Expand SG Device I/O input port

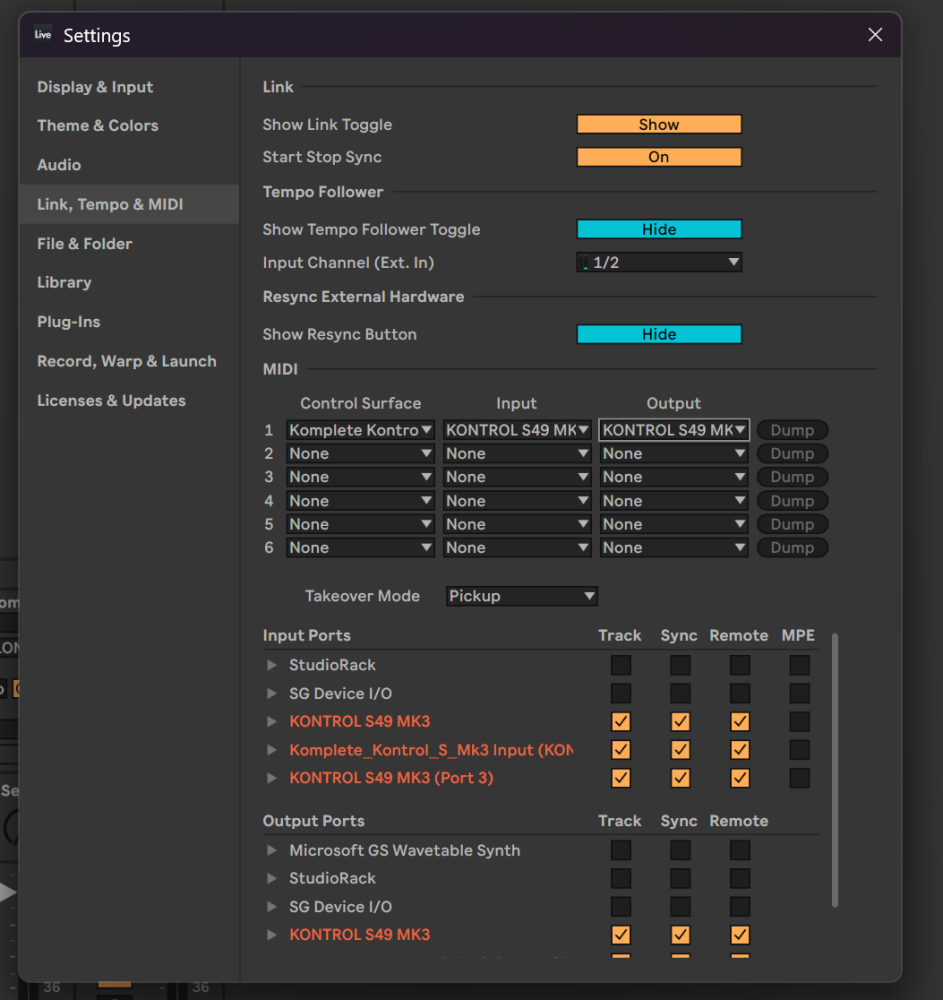click(x=271, y=693)
